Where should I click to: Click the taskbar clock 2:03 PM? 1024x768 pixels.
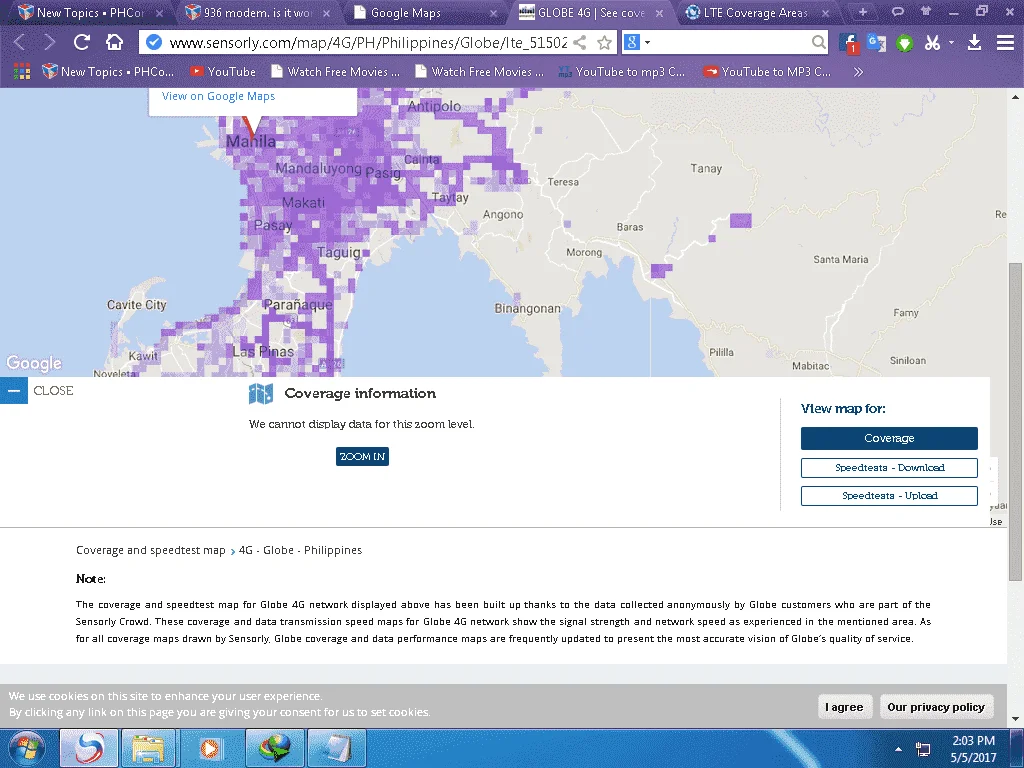click(x=973, y=741)
